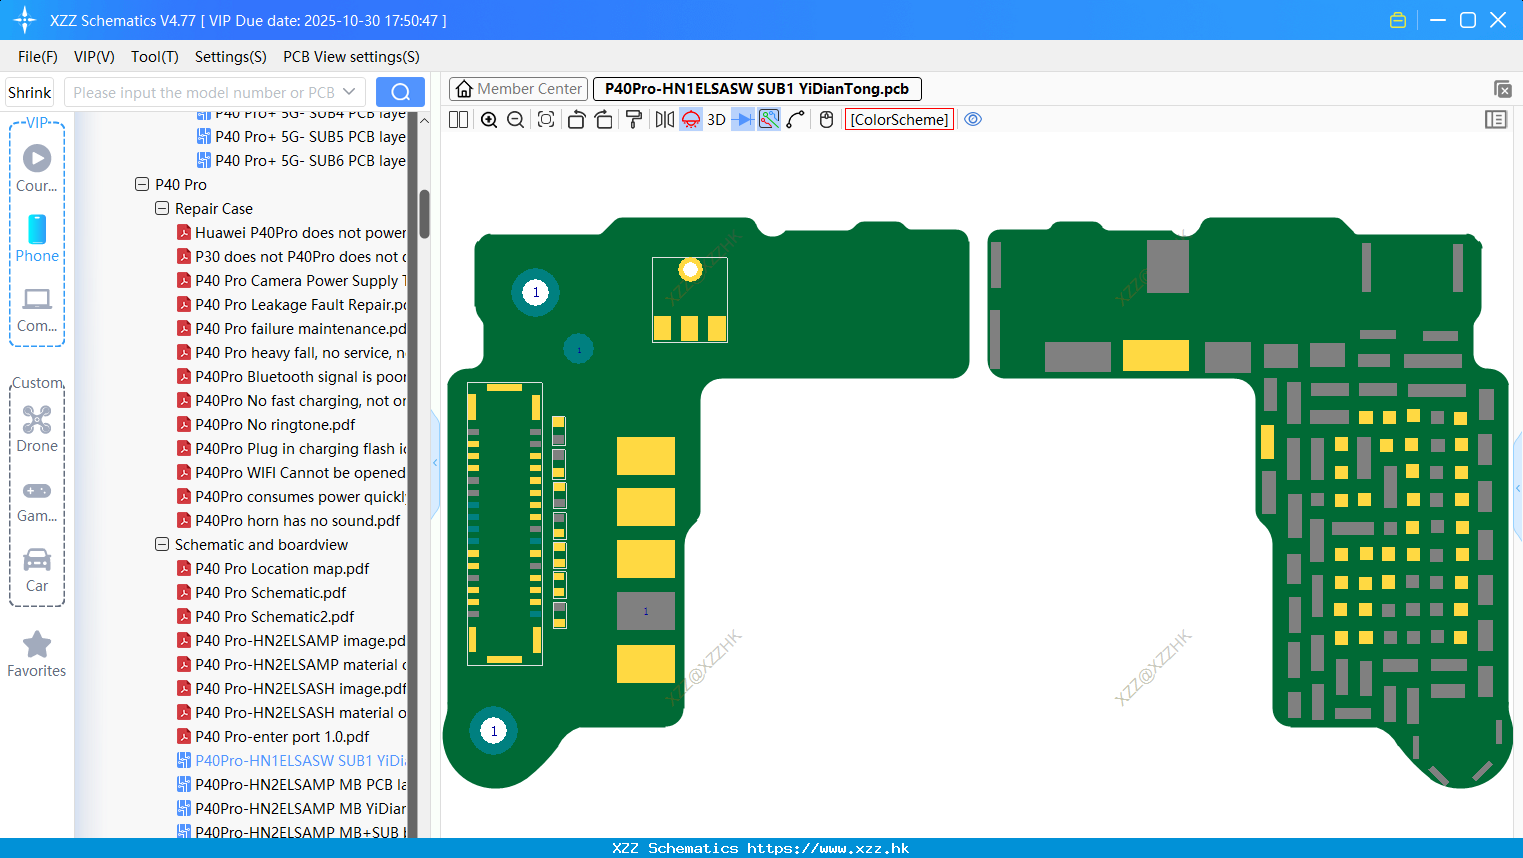
Task: Toggle the red lamp highlight mode
Action: coord(691,120)
